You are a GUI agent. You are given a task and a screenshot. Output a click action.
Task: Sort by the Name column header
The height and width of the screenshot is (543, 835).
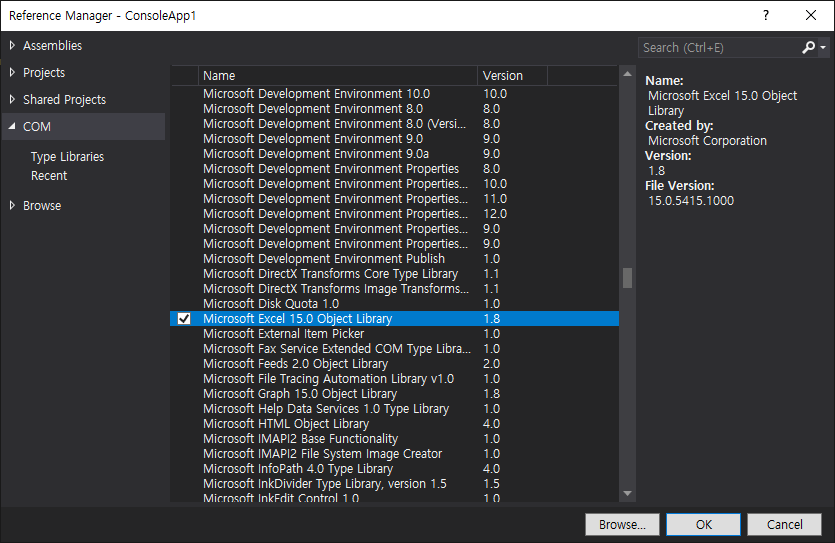tap(338, 76)
